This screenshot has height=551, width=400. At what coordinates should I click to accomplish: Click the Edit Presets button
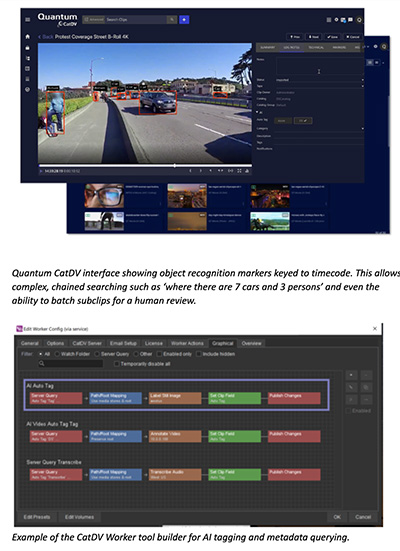[x=37, y=517]
